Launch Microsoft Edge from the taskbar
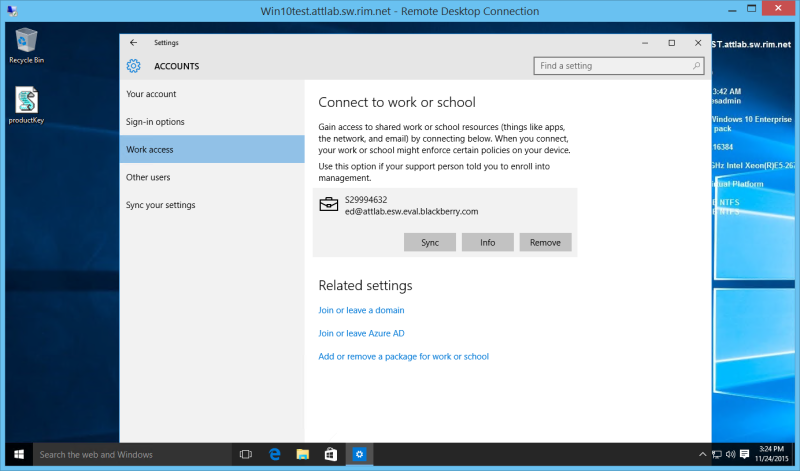Image resolution: width=800 pixels, height=471 pixels. [274, 454]
